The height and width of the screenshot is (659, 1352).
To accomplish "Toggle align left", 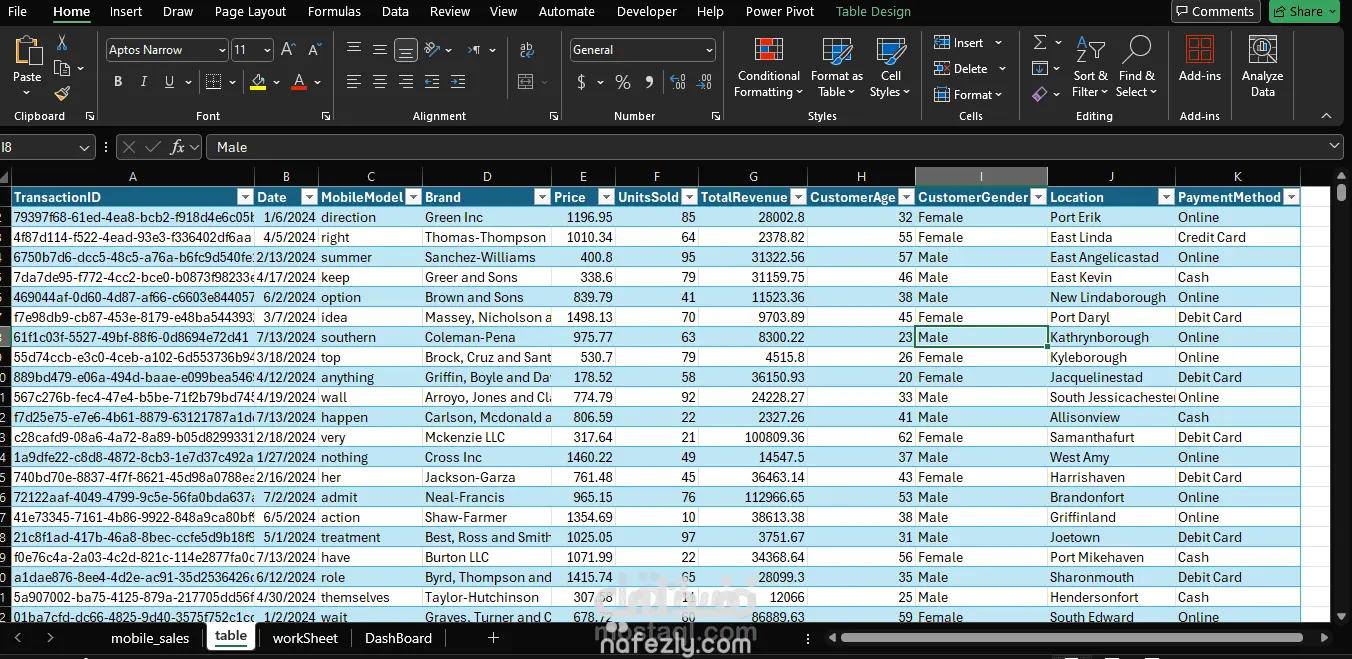I will (x=354, y=82).
